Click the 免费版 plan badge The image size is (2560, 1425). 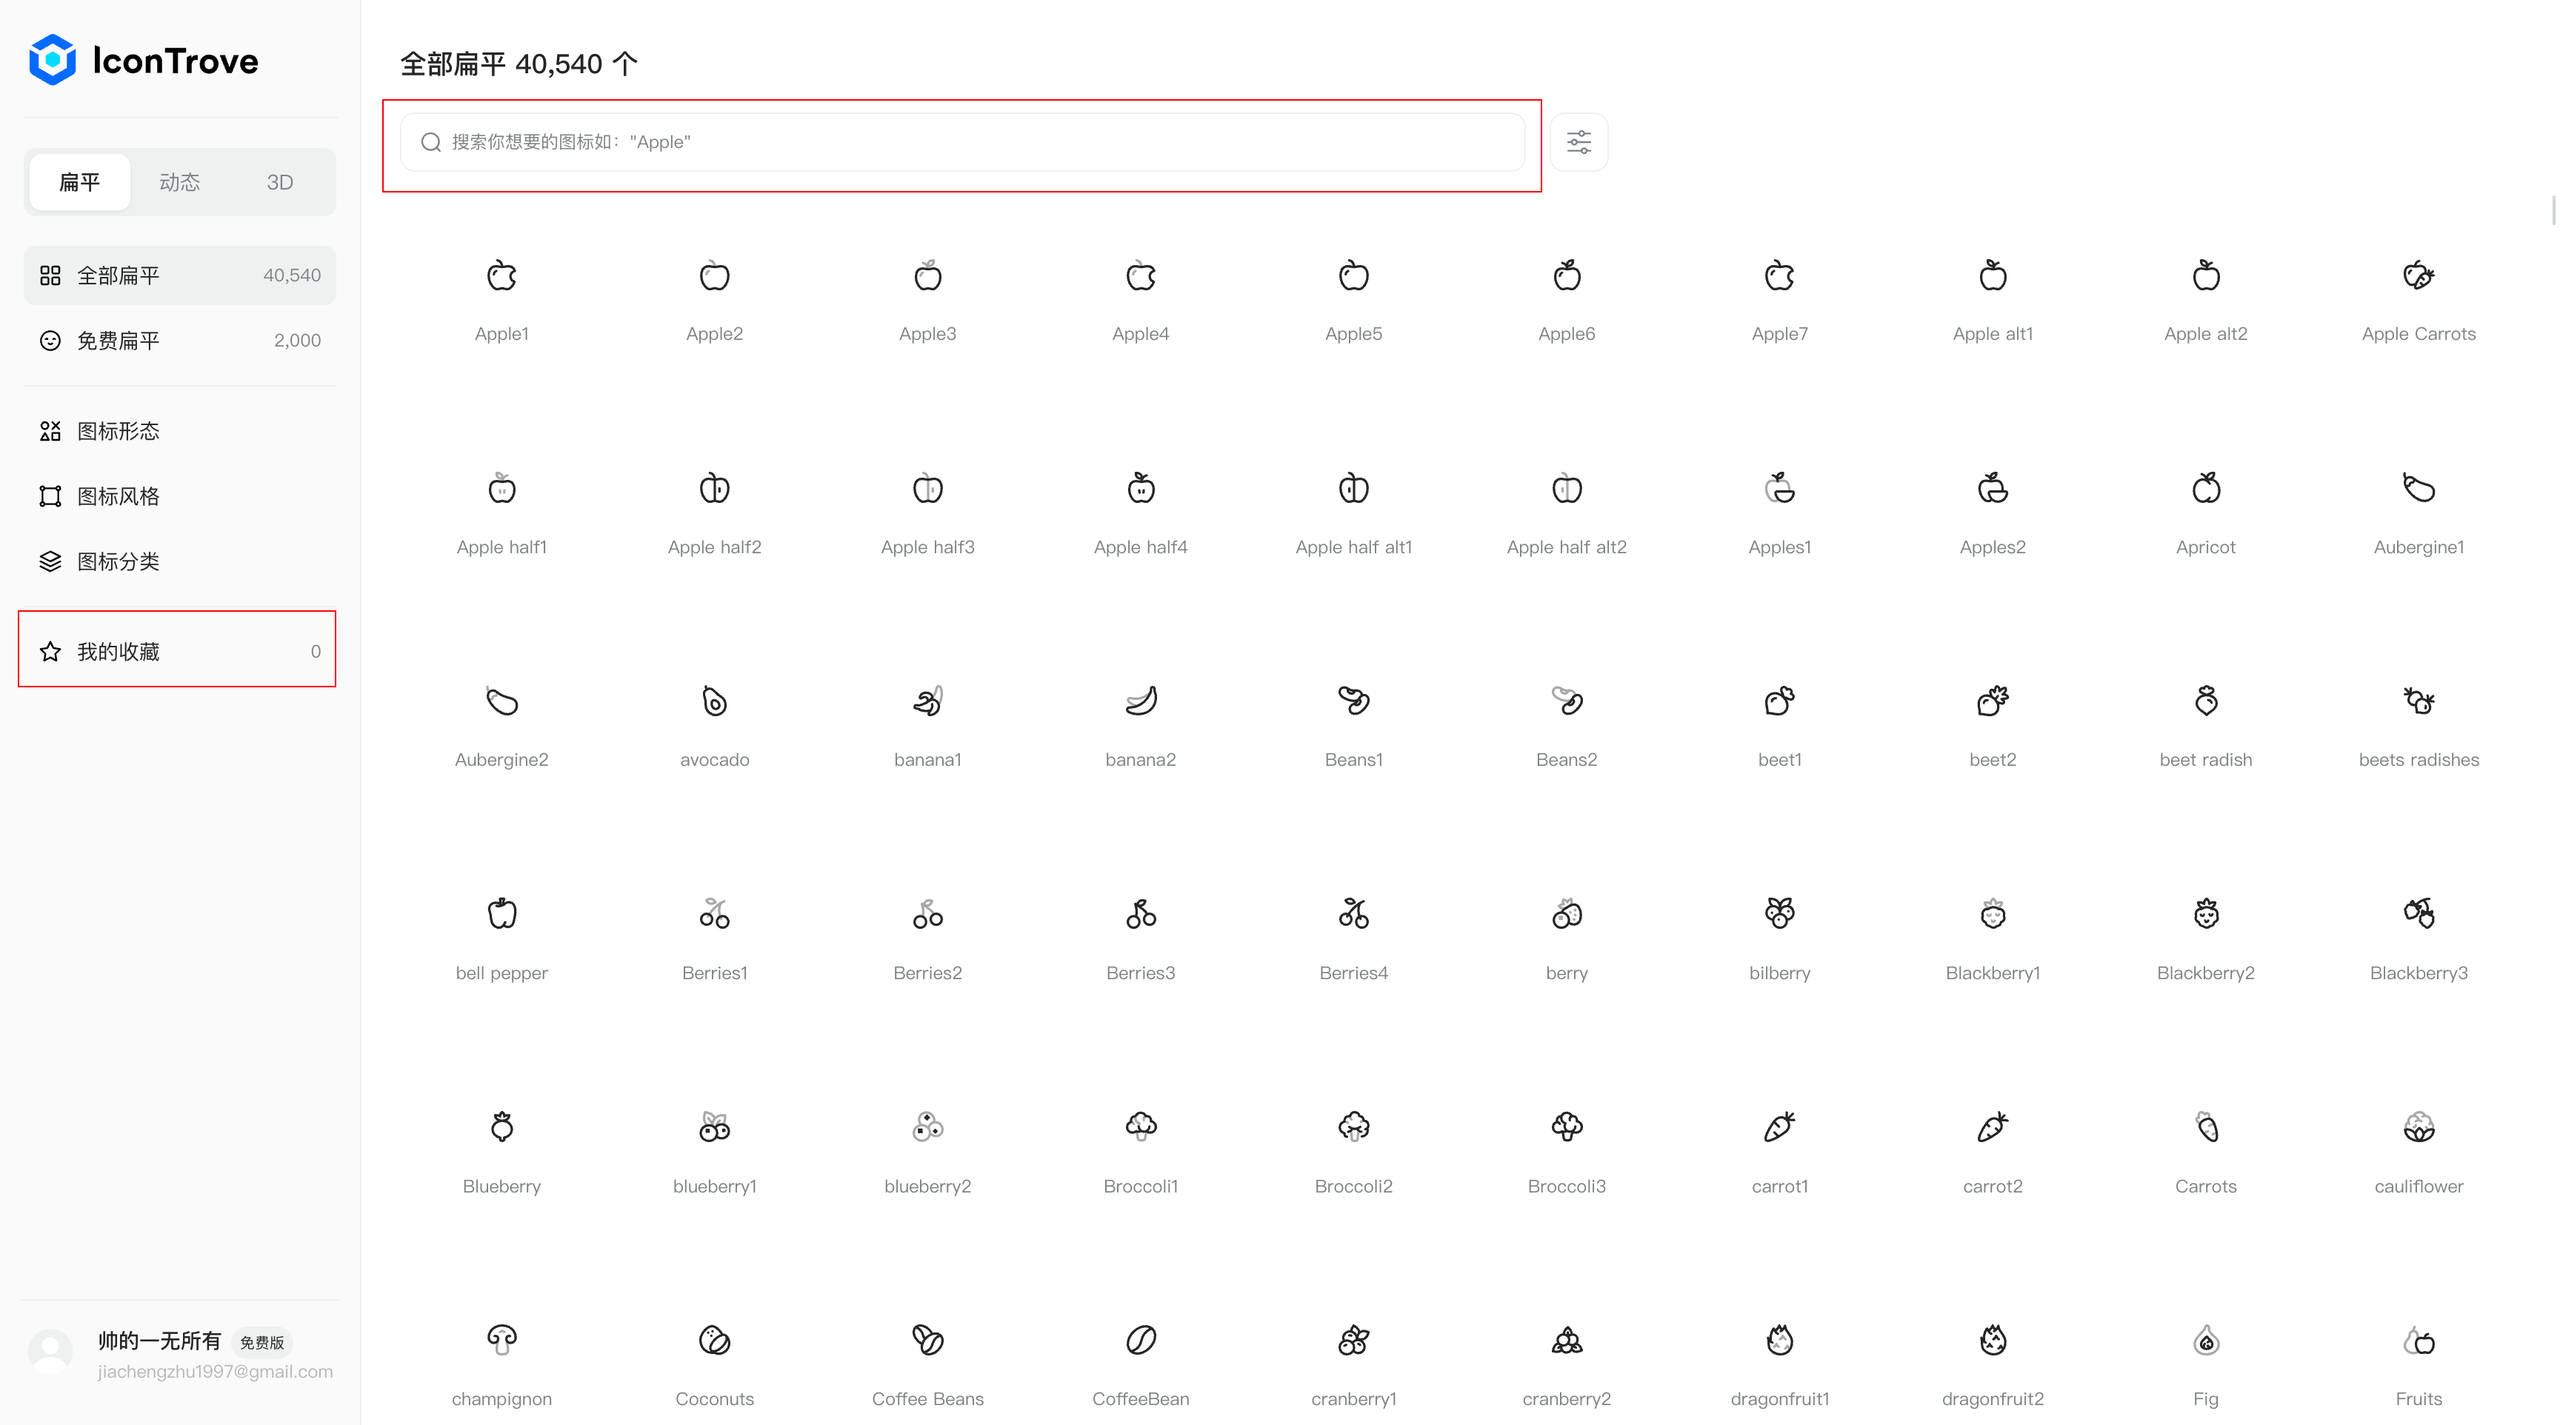262,1342
